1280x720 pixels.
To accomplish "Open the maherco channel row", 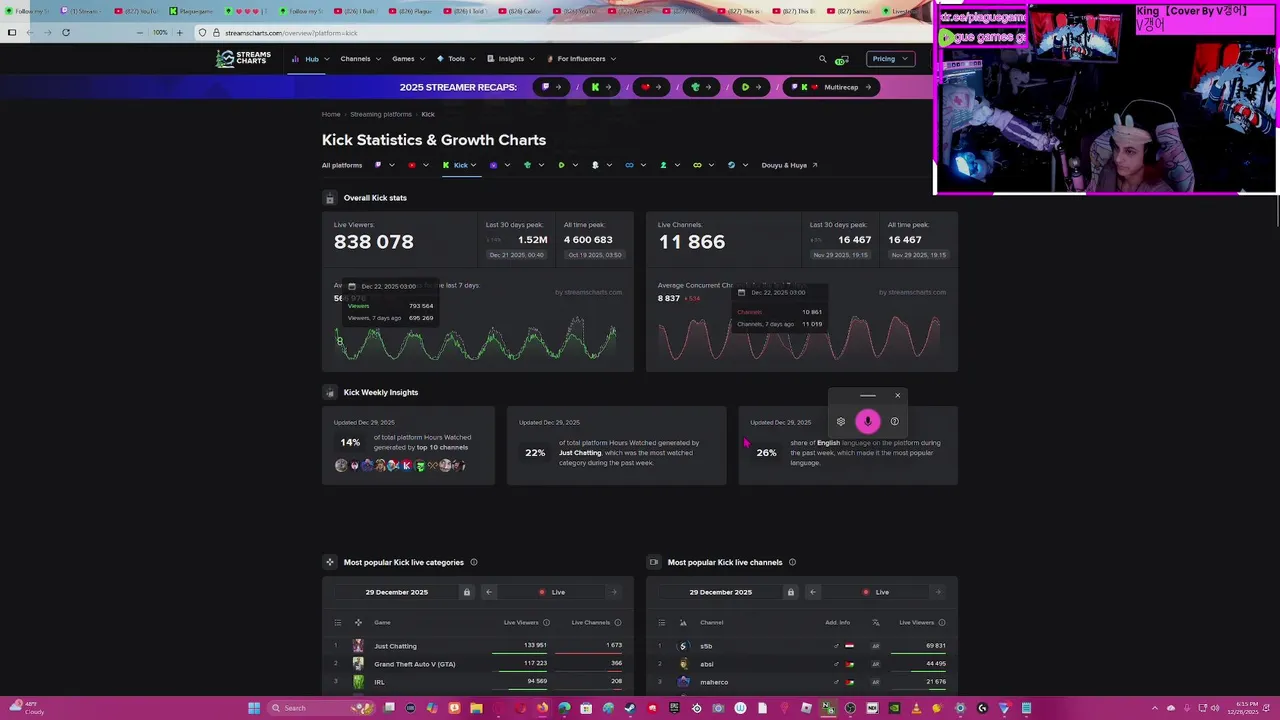I will point(802,682).
